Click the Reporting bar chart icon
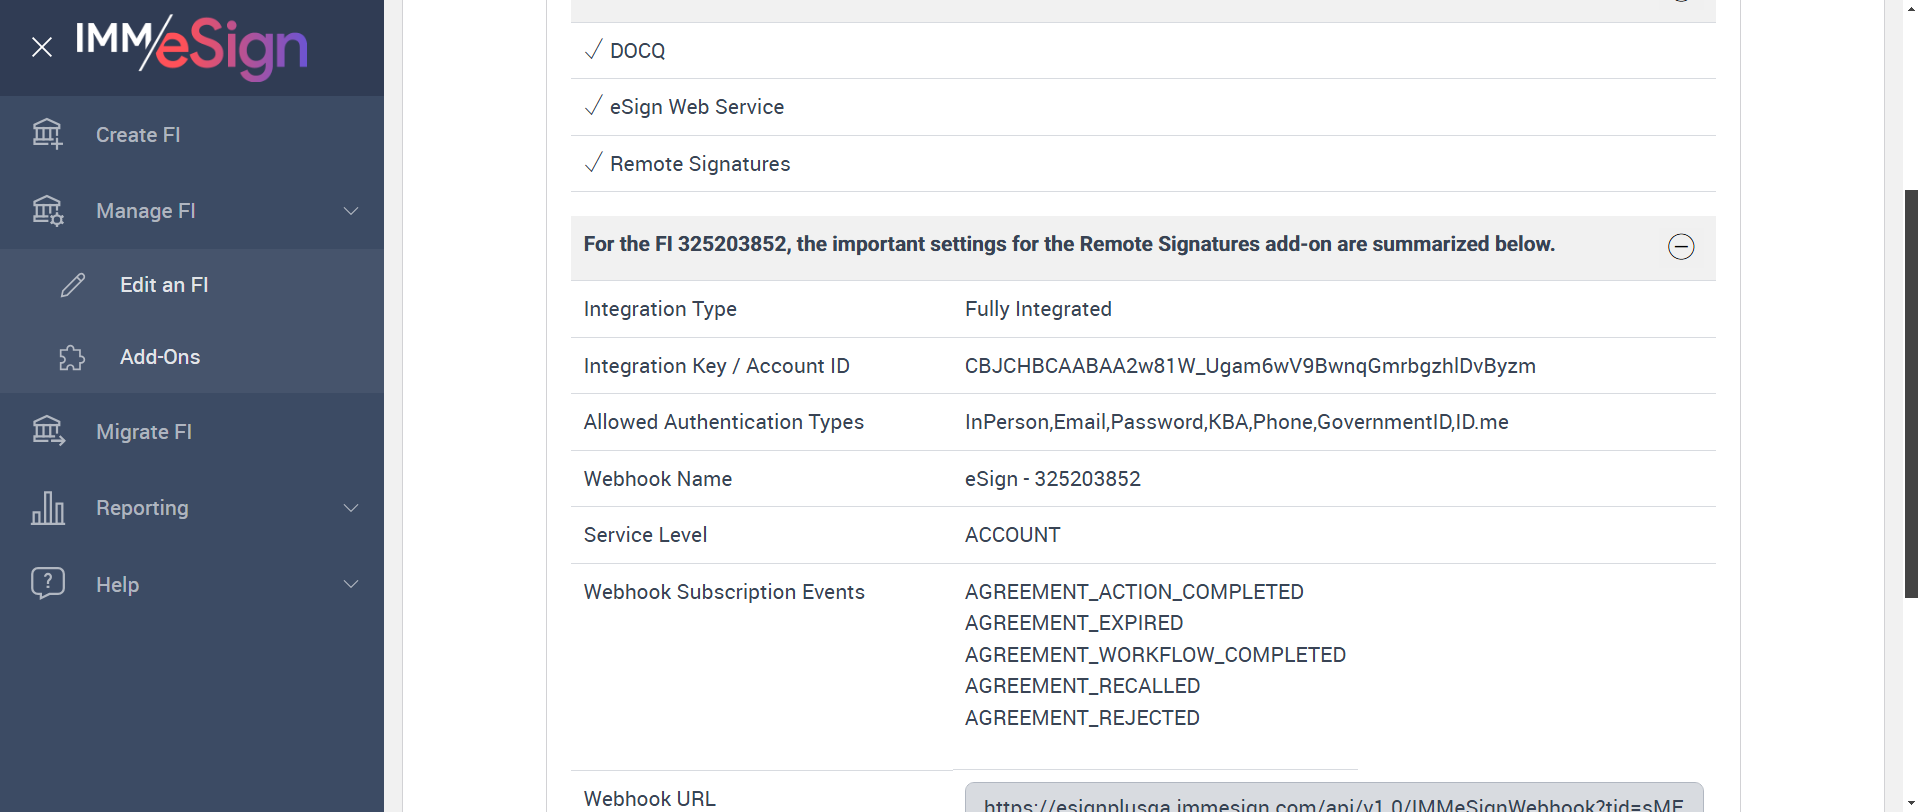This screenshot has width=1920, height=812. [47, 508]
